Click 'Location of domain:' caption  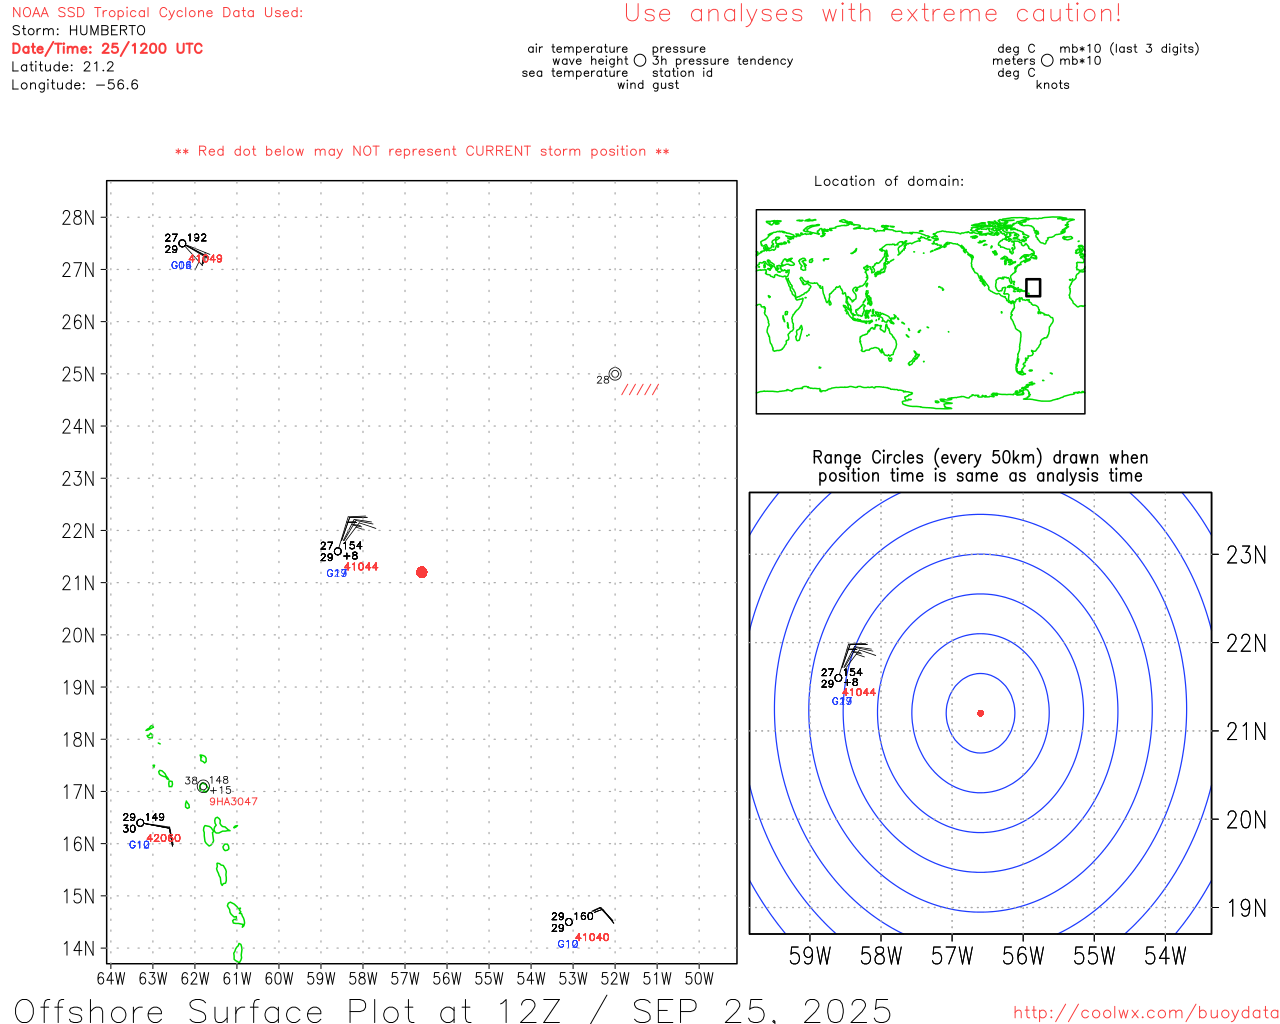tap(889, 181)
